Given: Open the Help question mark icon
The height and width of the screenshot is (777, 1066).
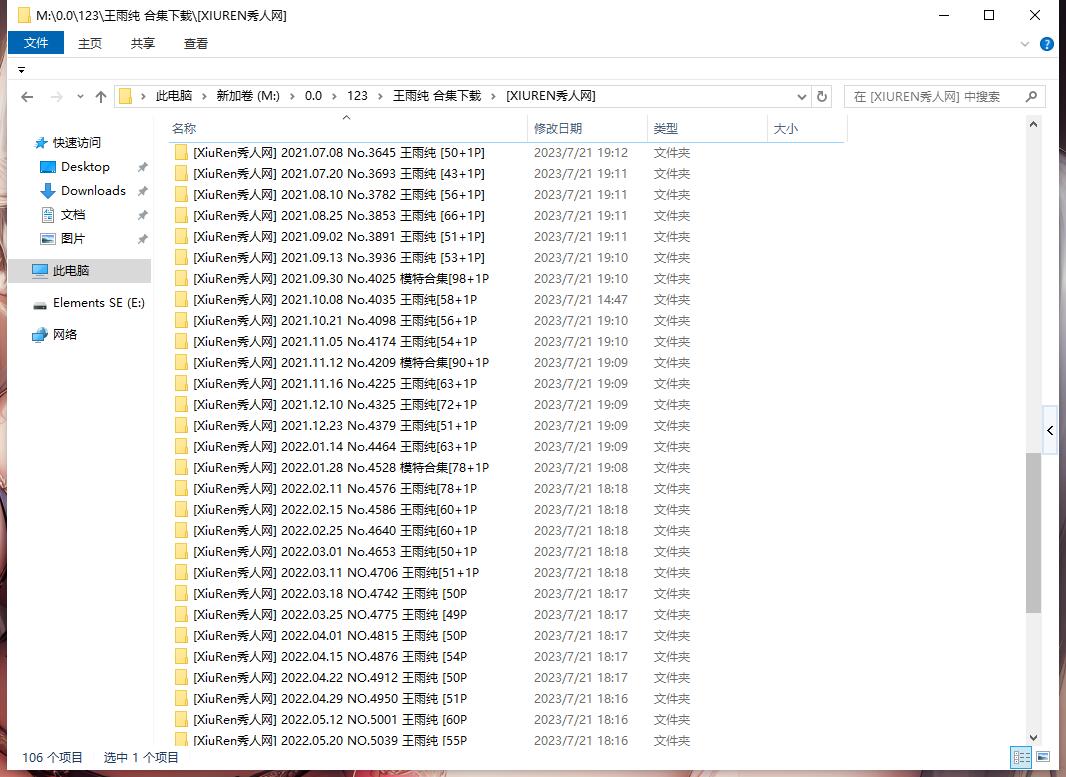Looking at the screenshot, I should tap(1047, 44).
